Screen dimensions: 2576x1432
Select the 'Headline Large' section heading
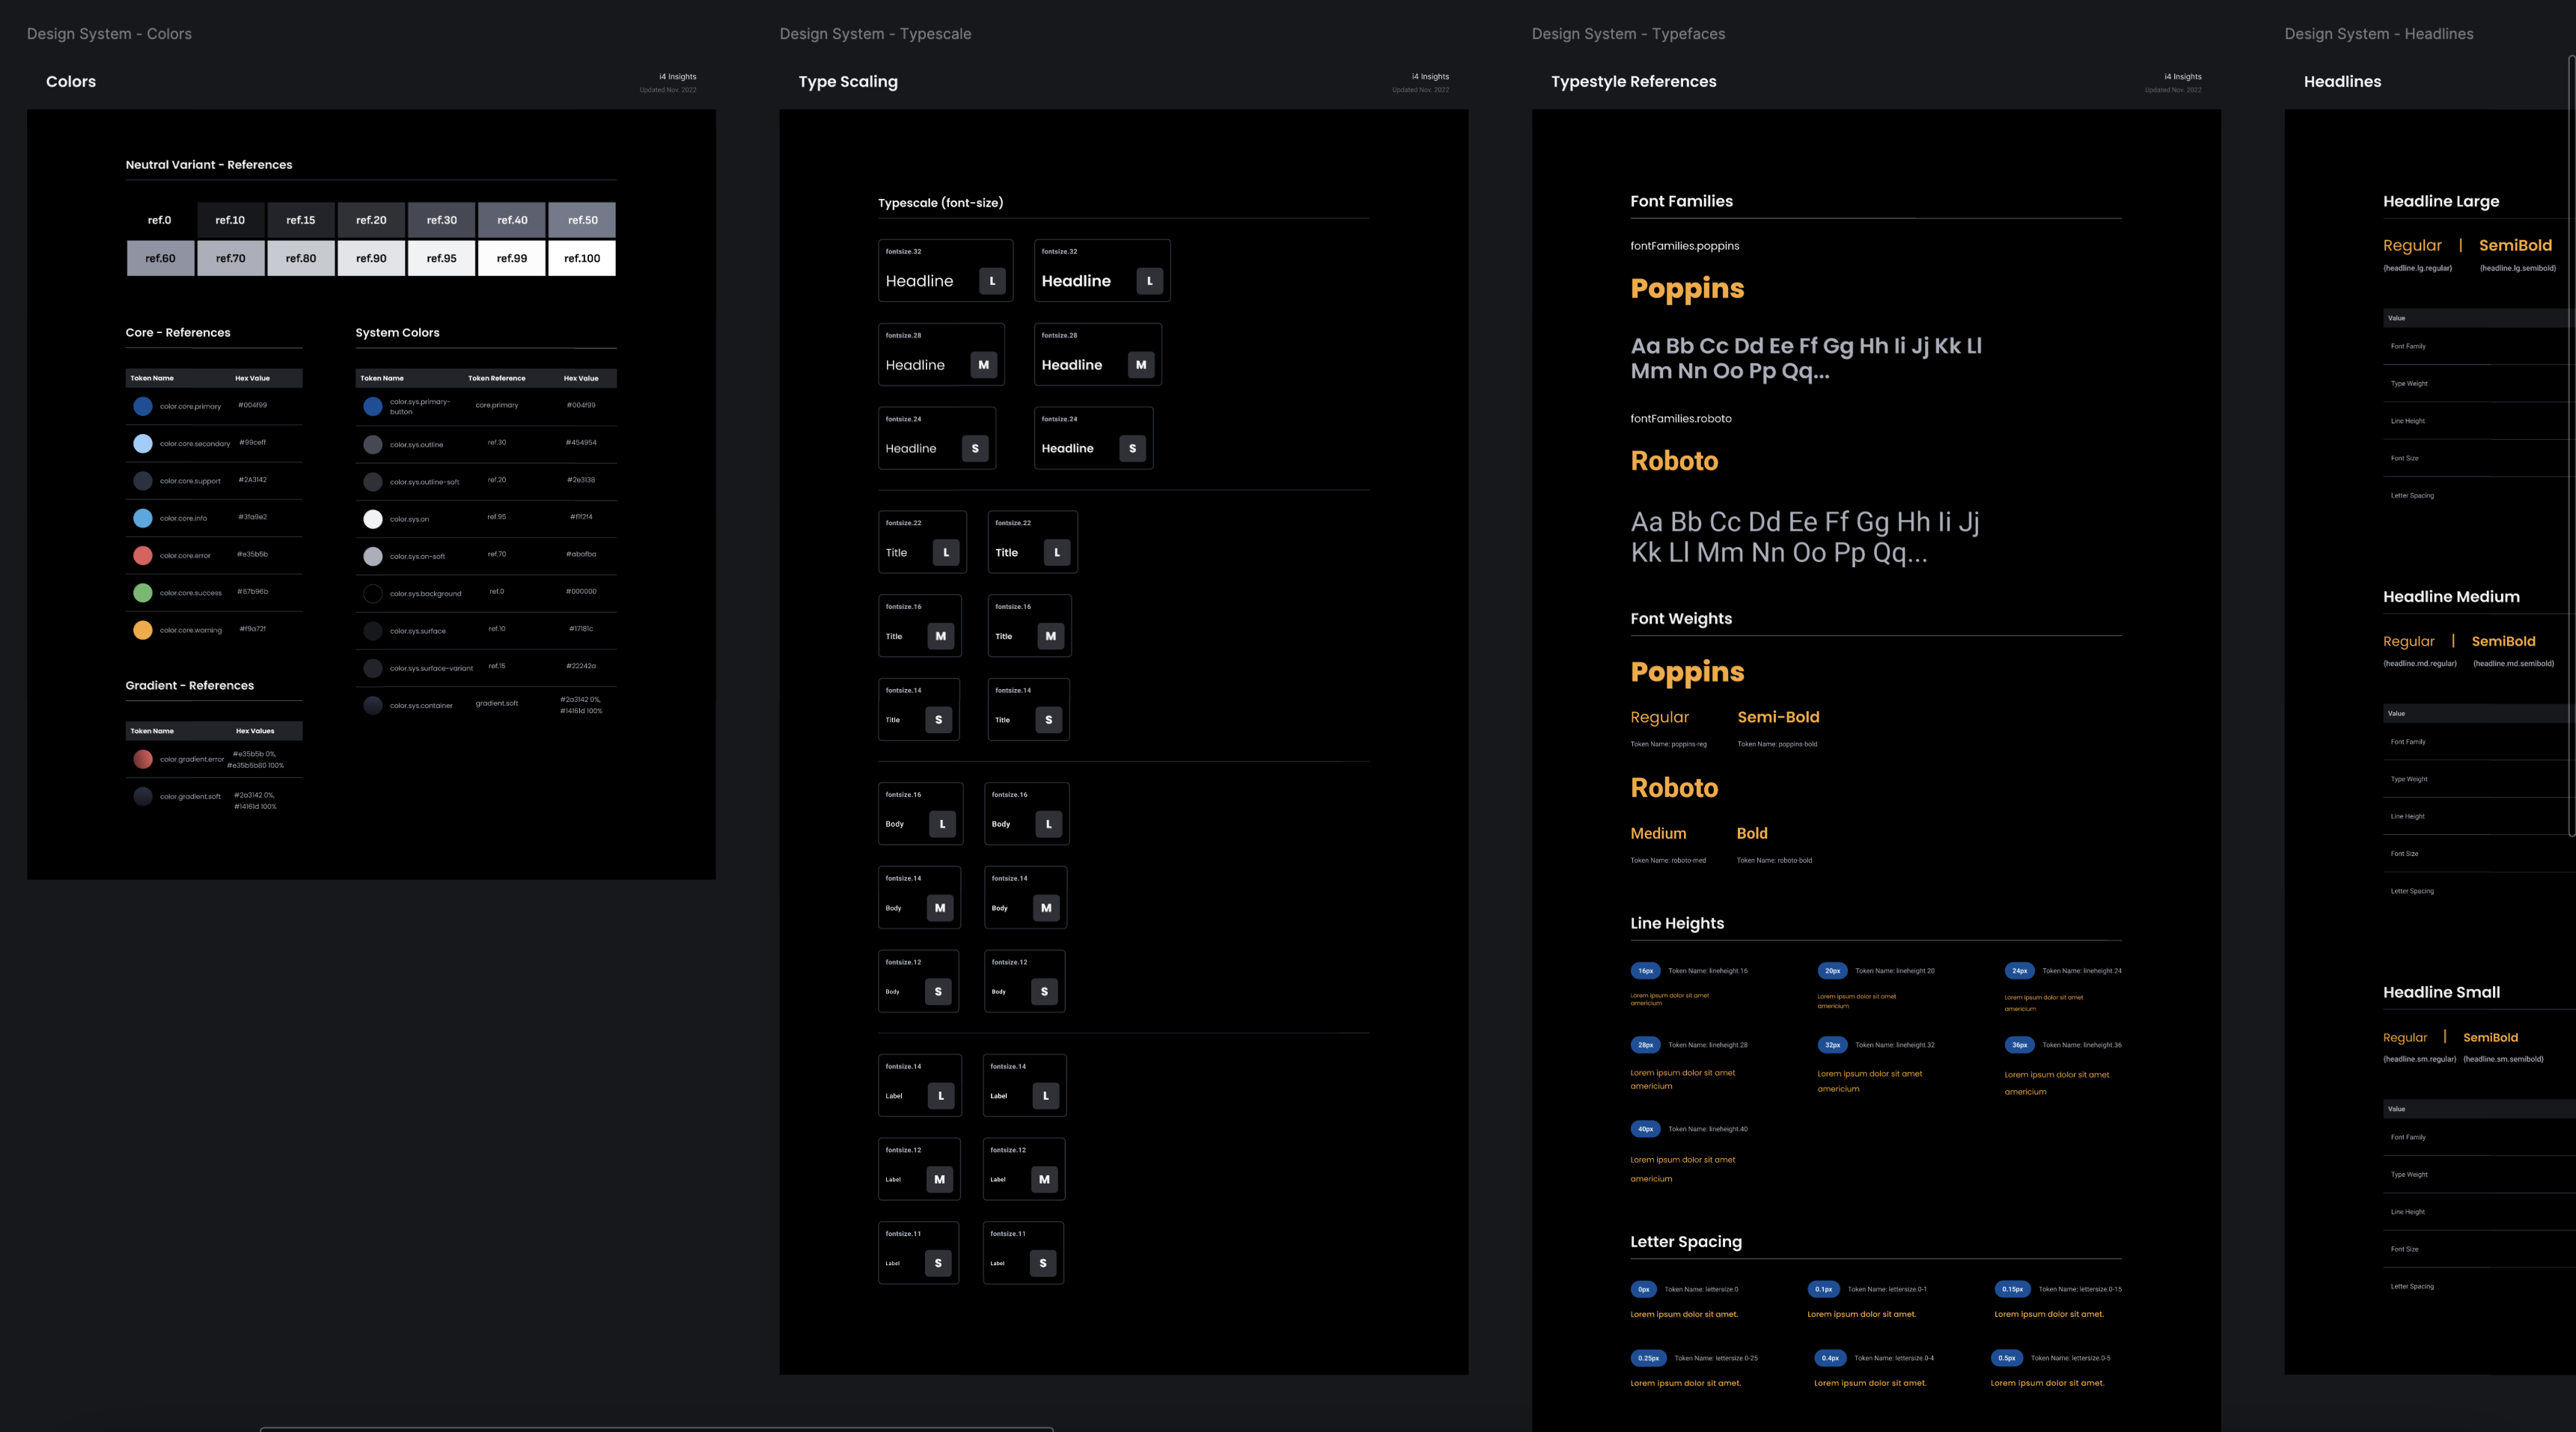coord(2441,202)
